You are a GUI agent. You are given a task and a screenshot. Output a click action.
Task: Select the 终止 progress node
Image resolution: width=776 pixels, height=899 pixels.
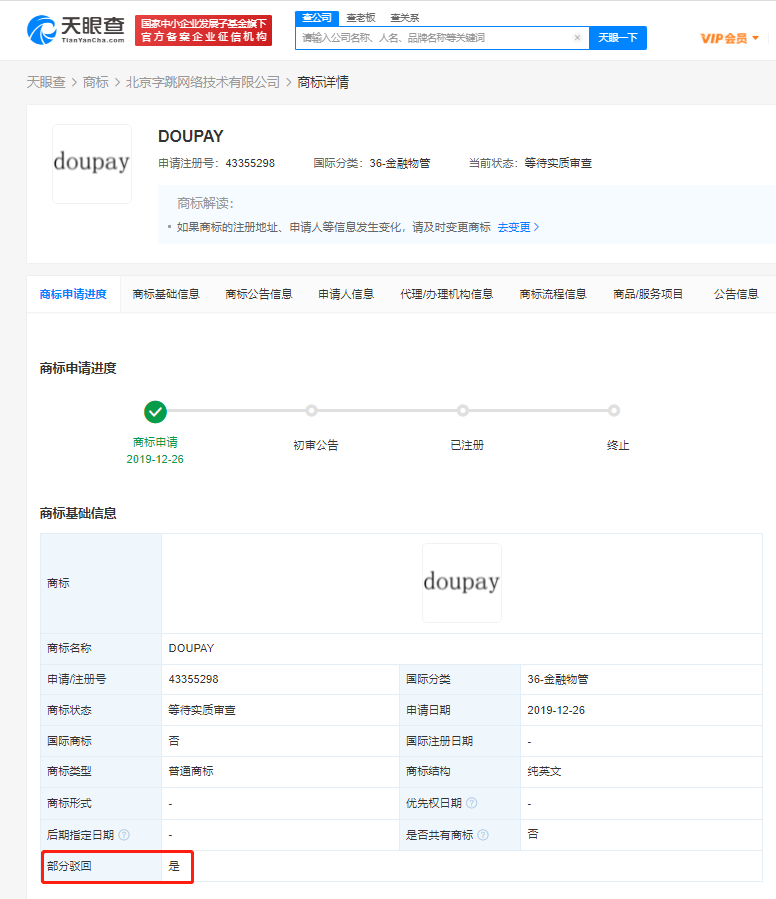(x=614, y=411)
